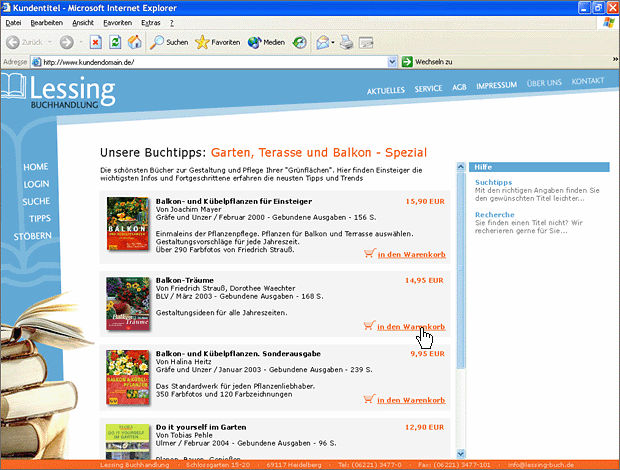Click the cart icon for Kübelpflanzen Sonderausgabe
Screen dimensions: 620x470
[x=369, y=399]
